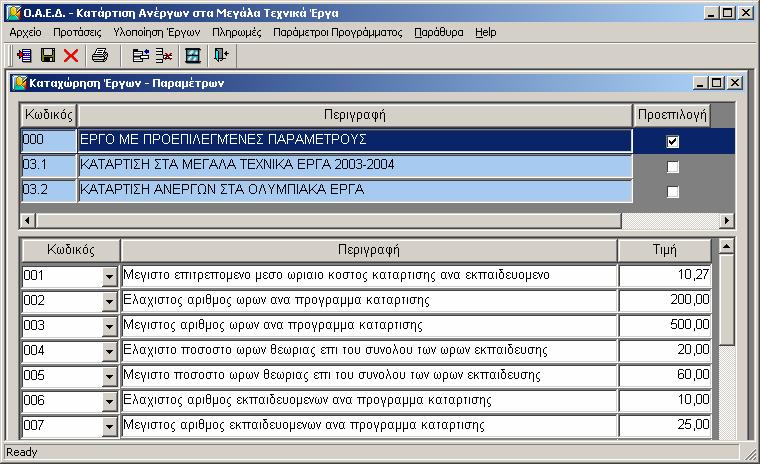Click the window tile toolbar icon
760x464 pixels.
point(193,55)
